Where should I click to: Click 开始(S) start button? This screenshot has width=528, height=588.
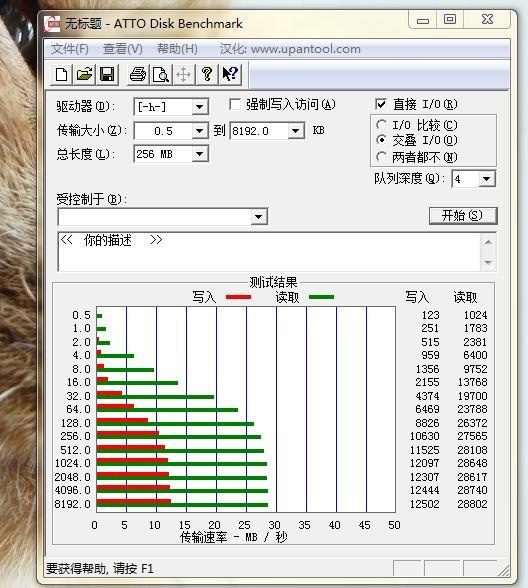(x=463, y=216)
